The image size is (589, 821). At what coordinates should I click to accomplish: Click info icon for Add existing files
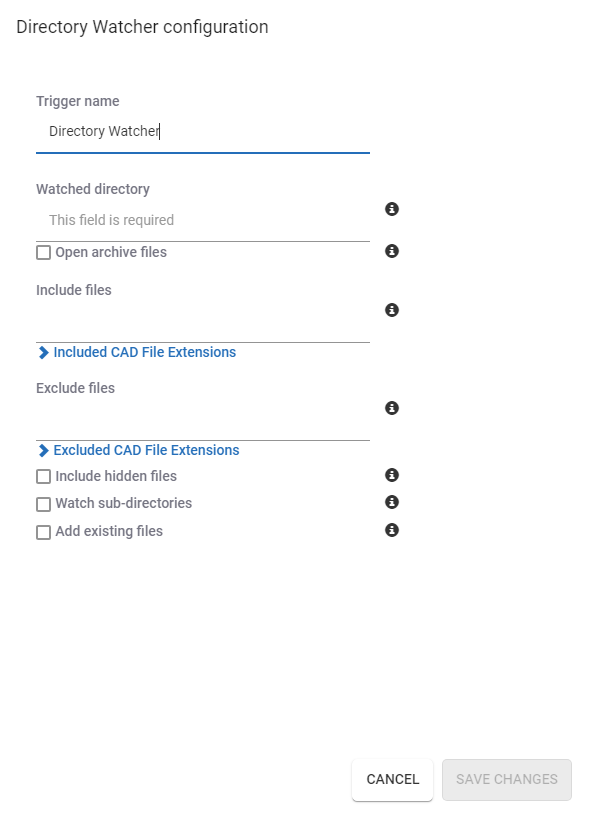392,530
